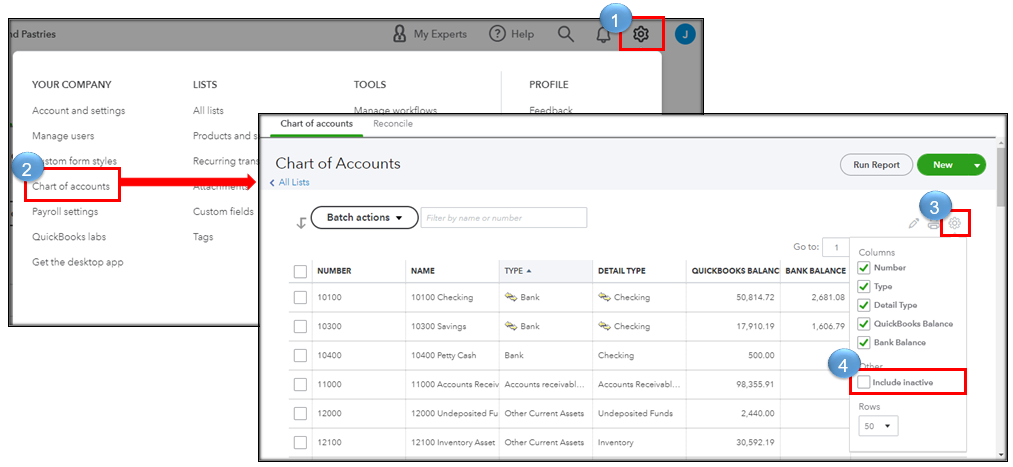Viewport: 1013px width, 467px height.
Task: Open the J user profile avatar
Action: [685, 34]
